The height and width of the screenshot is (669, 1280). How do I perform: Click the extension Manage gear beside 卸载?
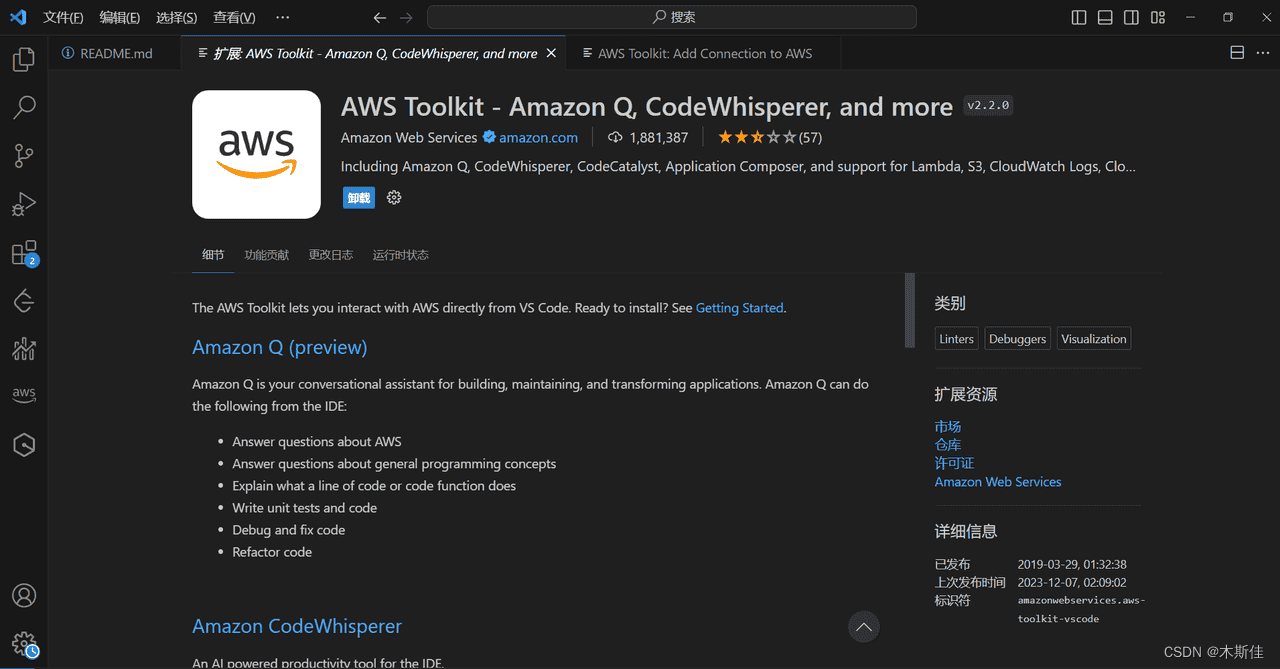click(x=393, y=197)
